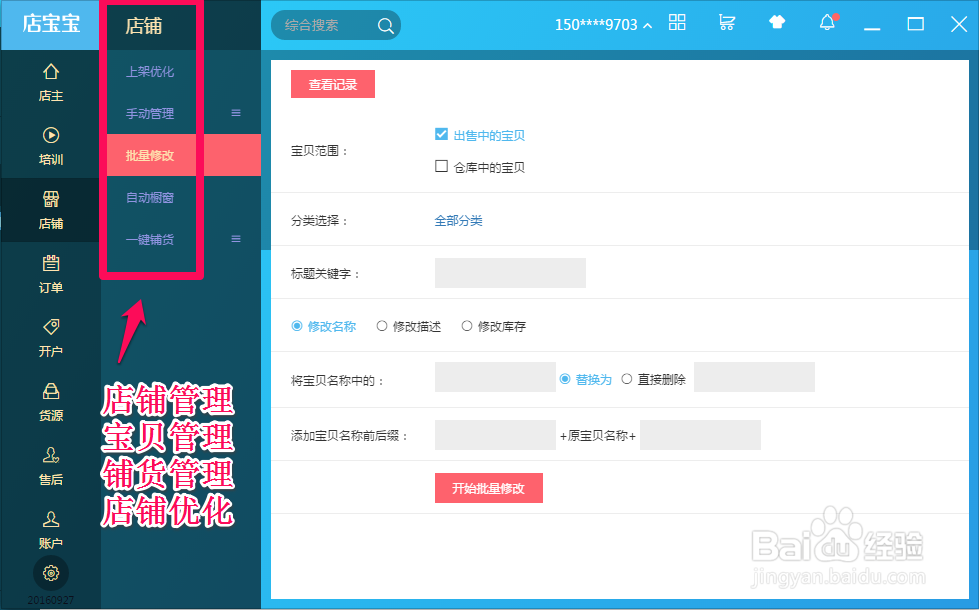Select the 修改描述 radio option
This screenshot has height=610, width=979.
click(x=381, y=326)
